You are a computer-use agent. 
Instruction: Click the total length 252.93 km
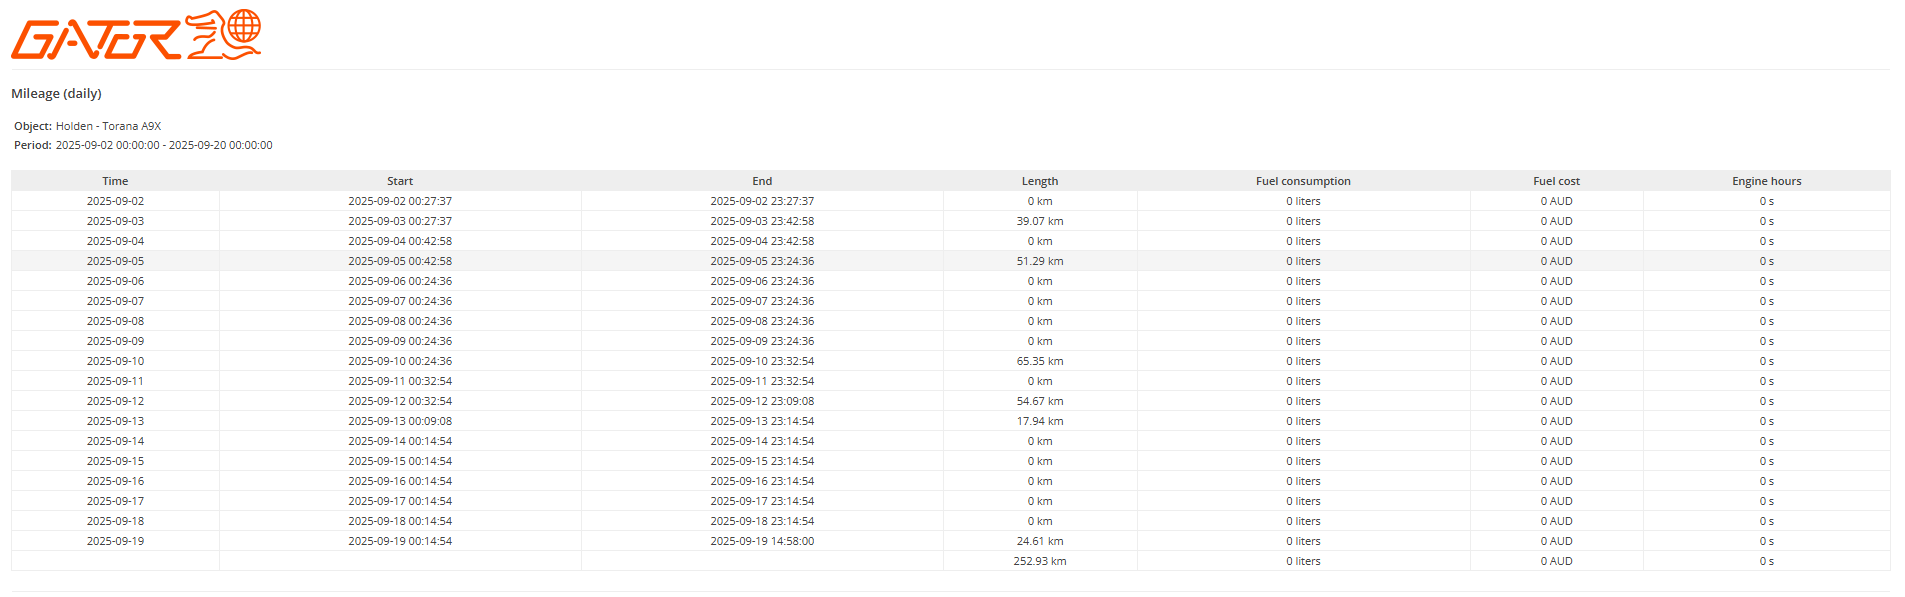tap(1040, 561)
